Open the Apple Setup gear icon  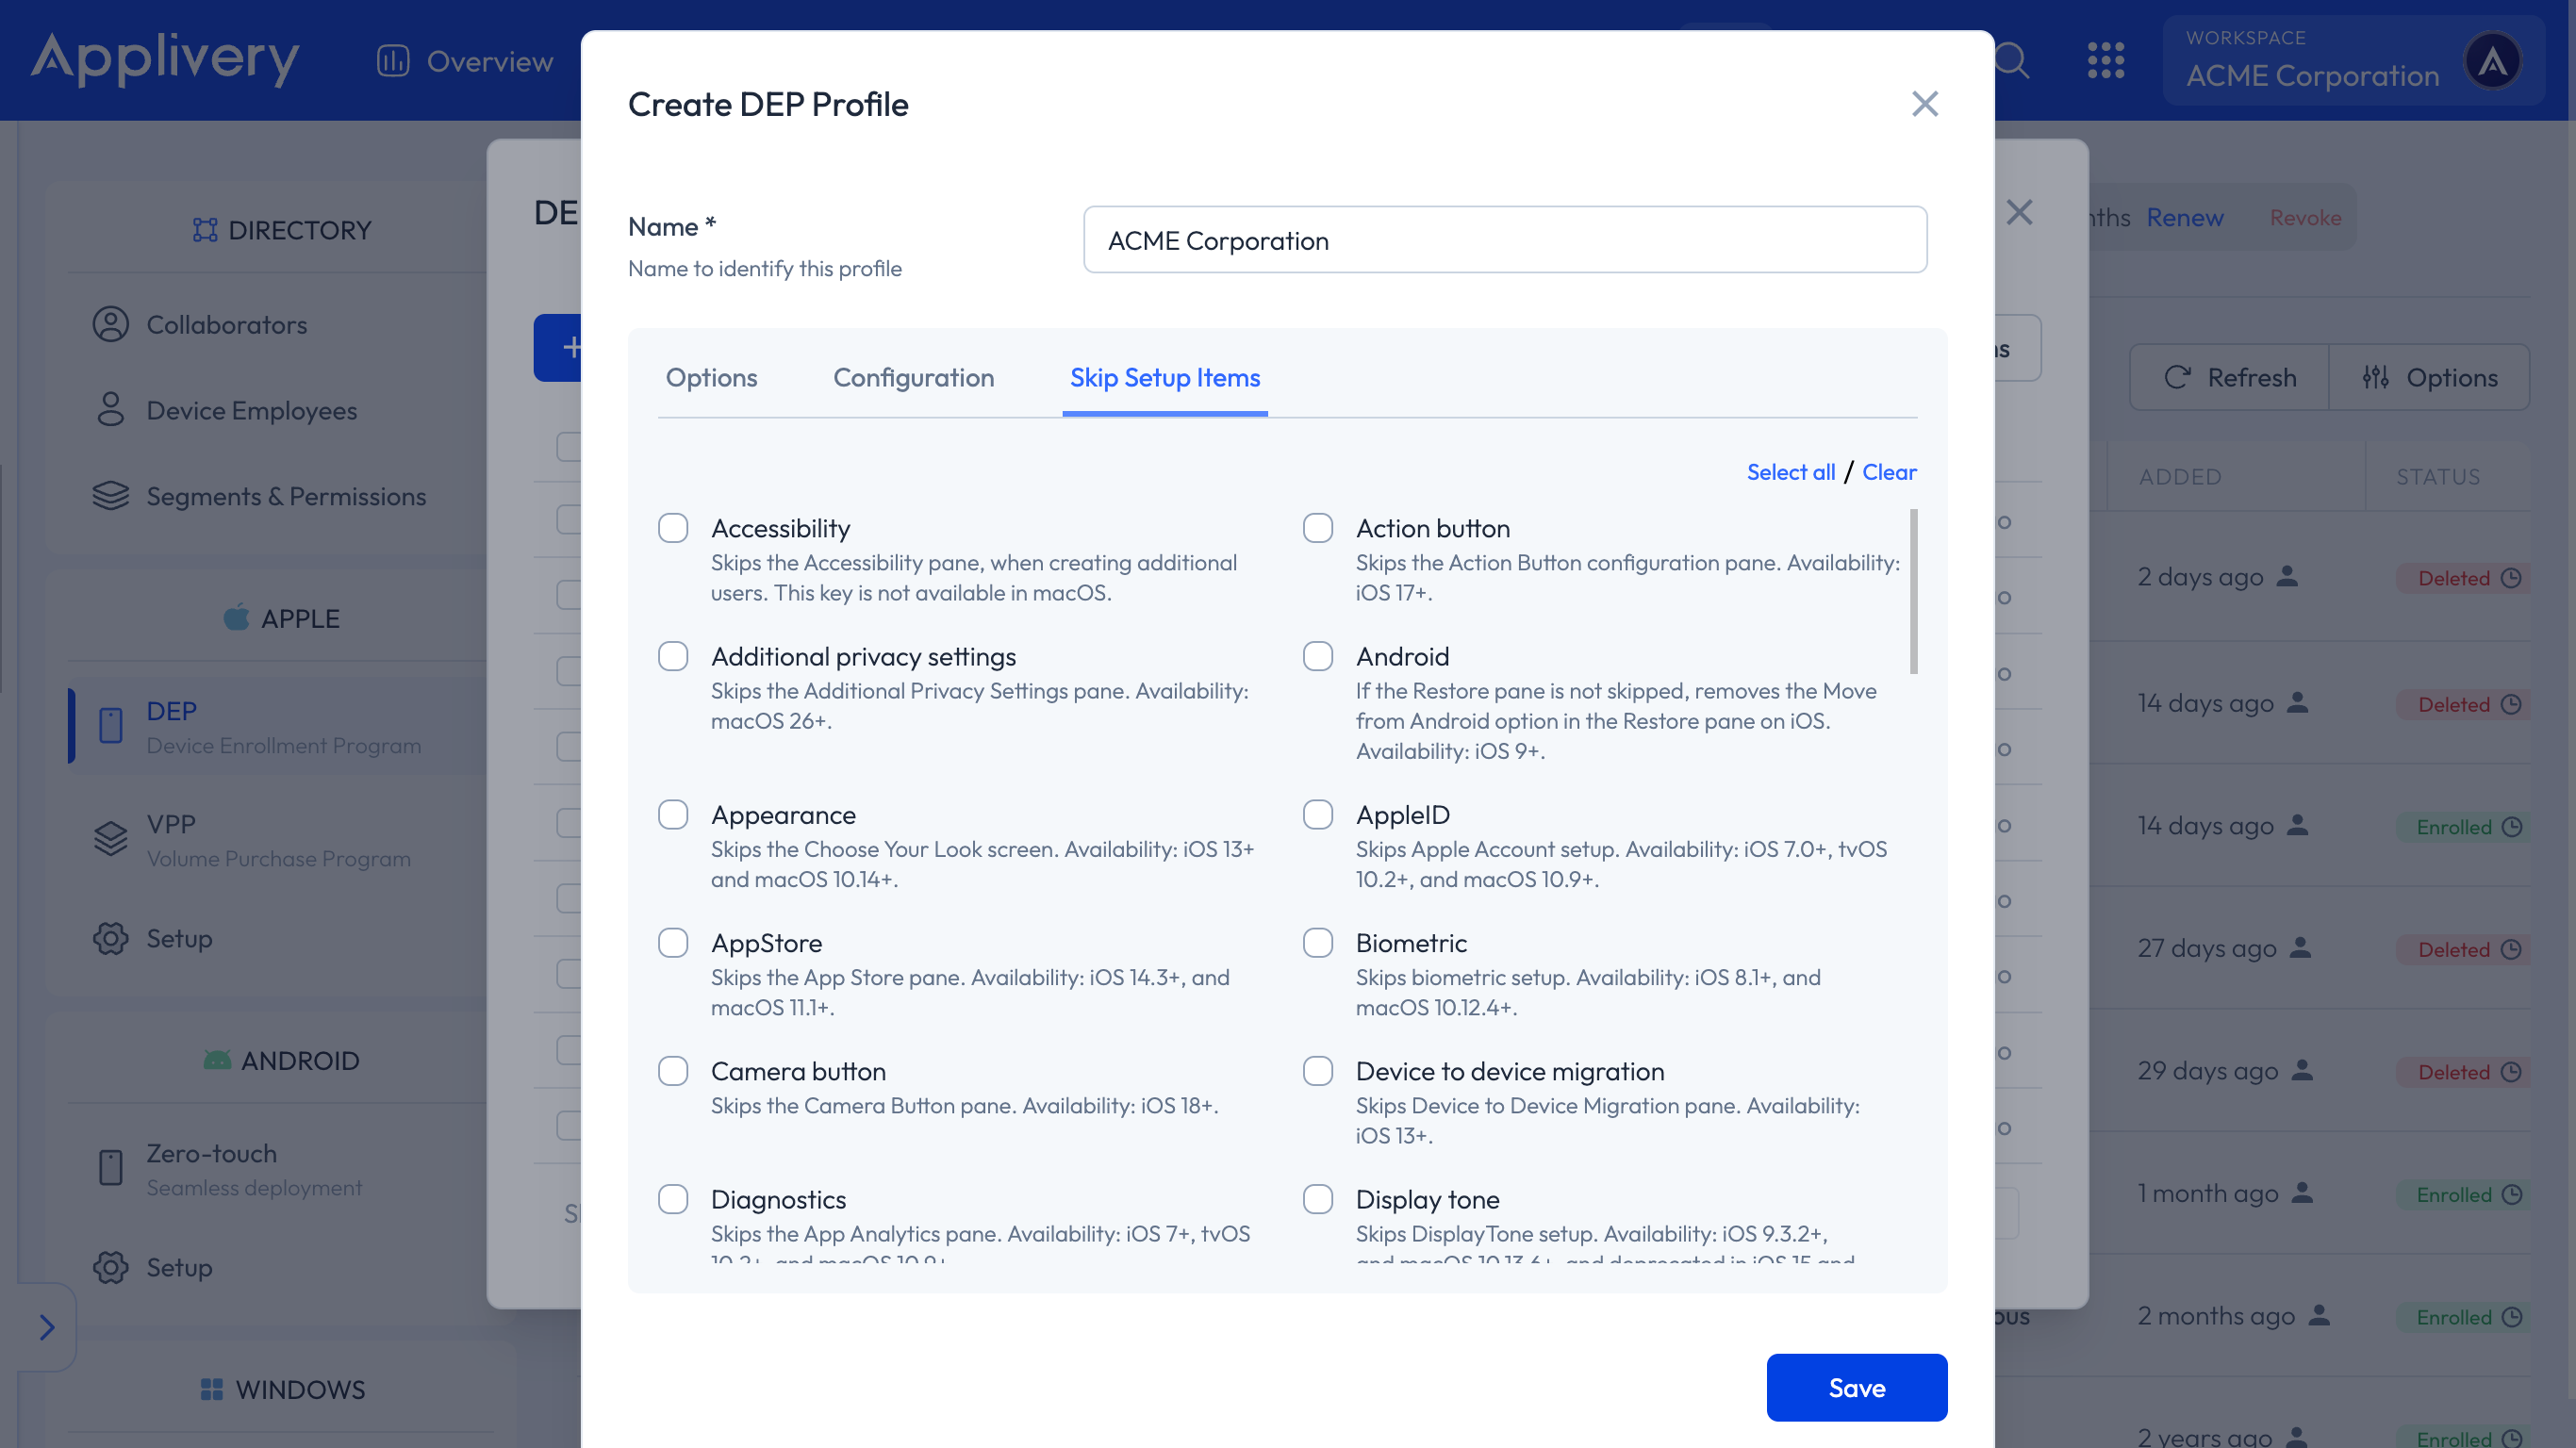click(x=110, y=939)
